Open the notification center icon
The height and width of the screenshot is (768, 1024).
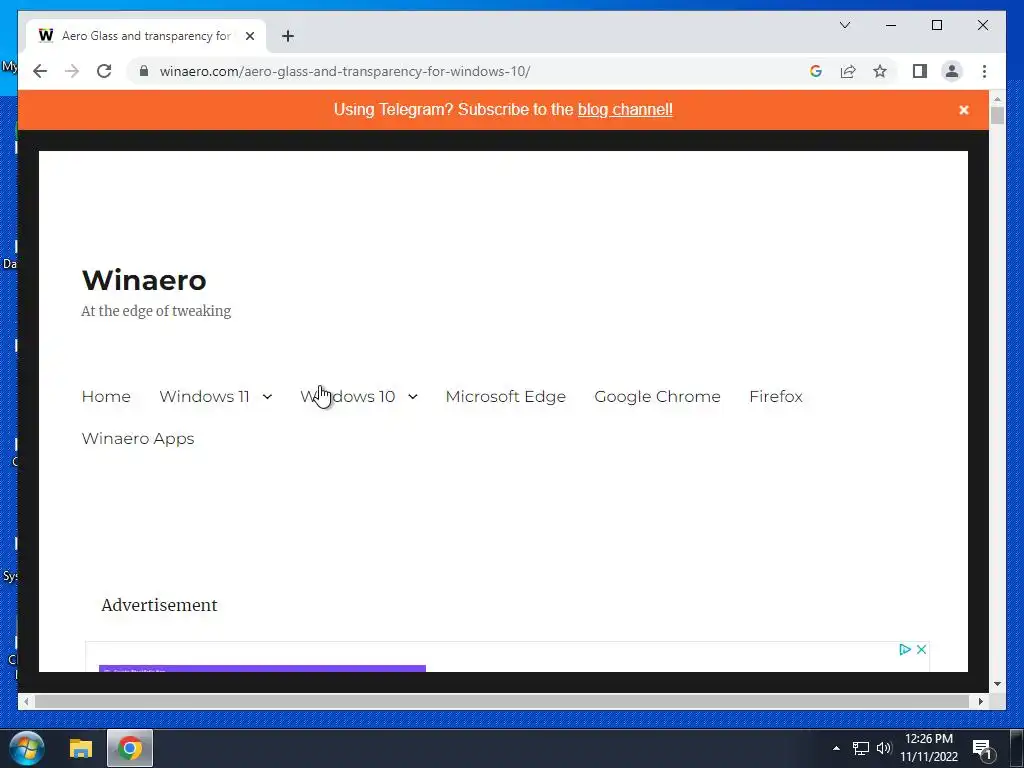(x=982, y=749)
